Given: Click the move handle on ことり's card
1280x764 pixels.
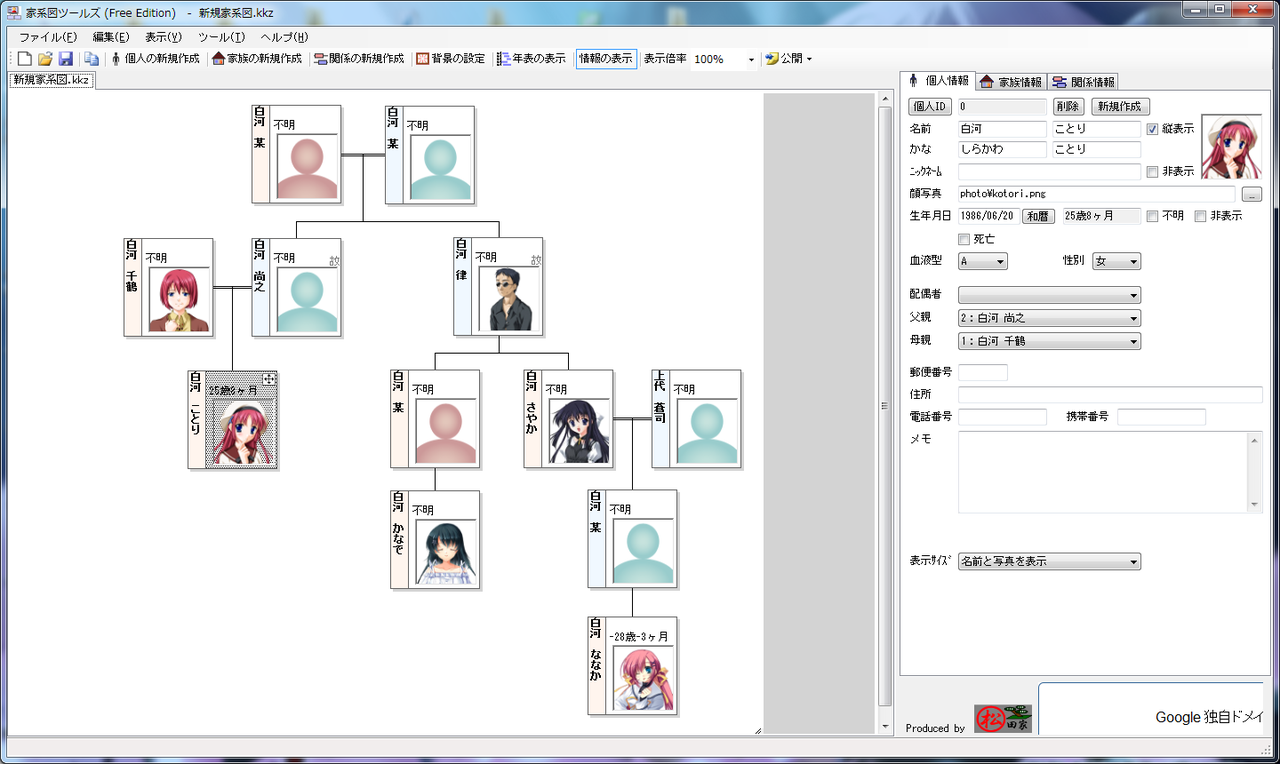Looking at the screenshot, I should pyautogui.click(x=269, y=379).
